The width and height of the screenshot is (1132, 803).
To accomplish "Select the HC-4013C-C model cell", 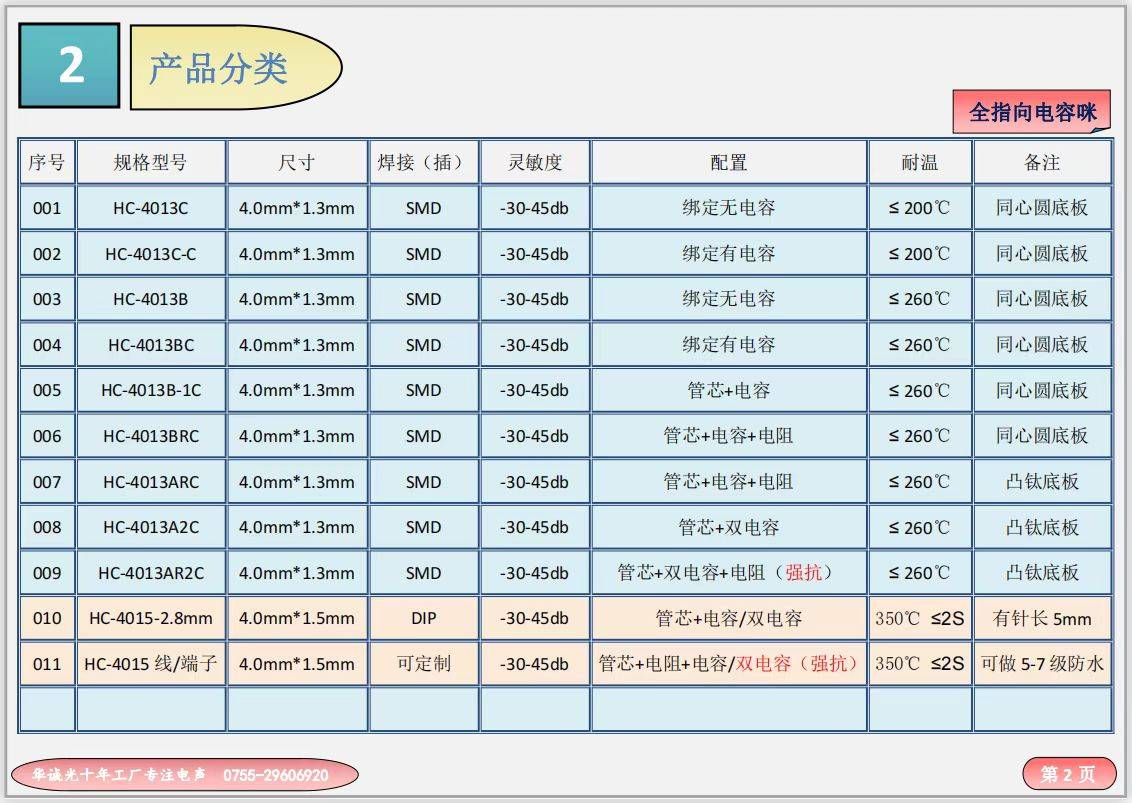I will [150, 254].
